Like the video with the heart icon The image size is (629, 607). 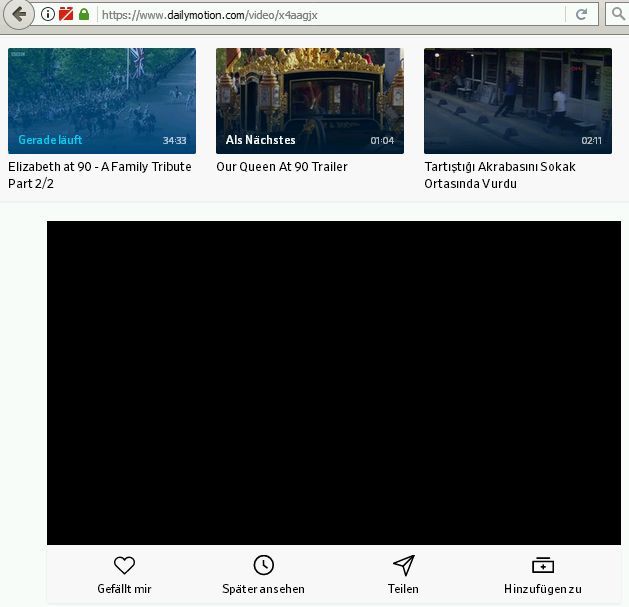tap(124, 565)
